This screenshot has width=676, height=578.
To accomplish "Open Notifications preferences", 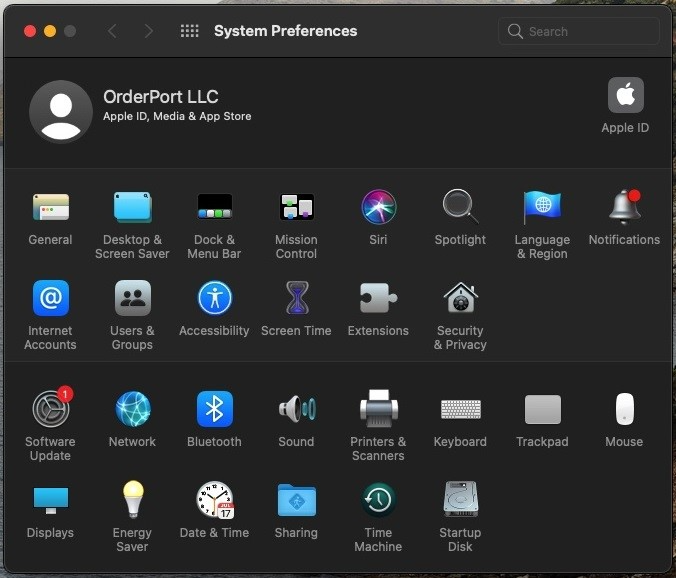I will click(624, 207).
